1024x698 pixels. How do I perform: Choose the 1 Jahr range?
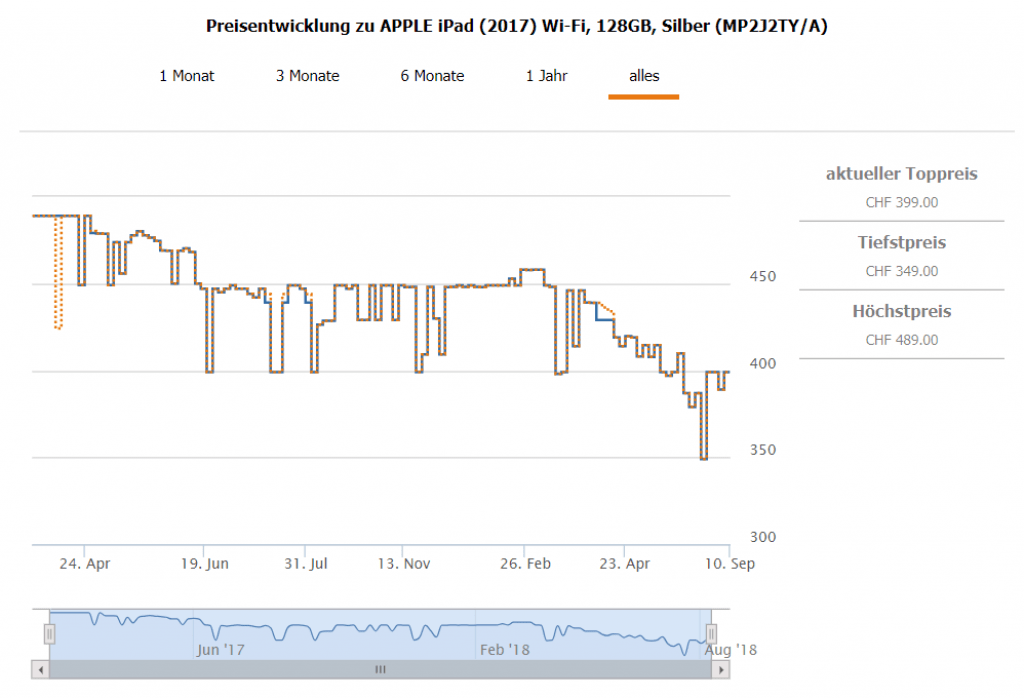pos(547,76)
